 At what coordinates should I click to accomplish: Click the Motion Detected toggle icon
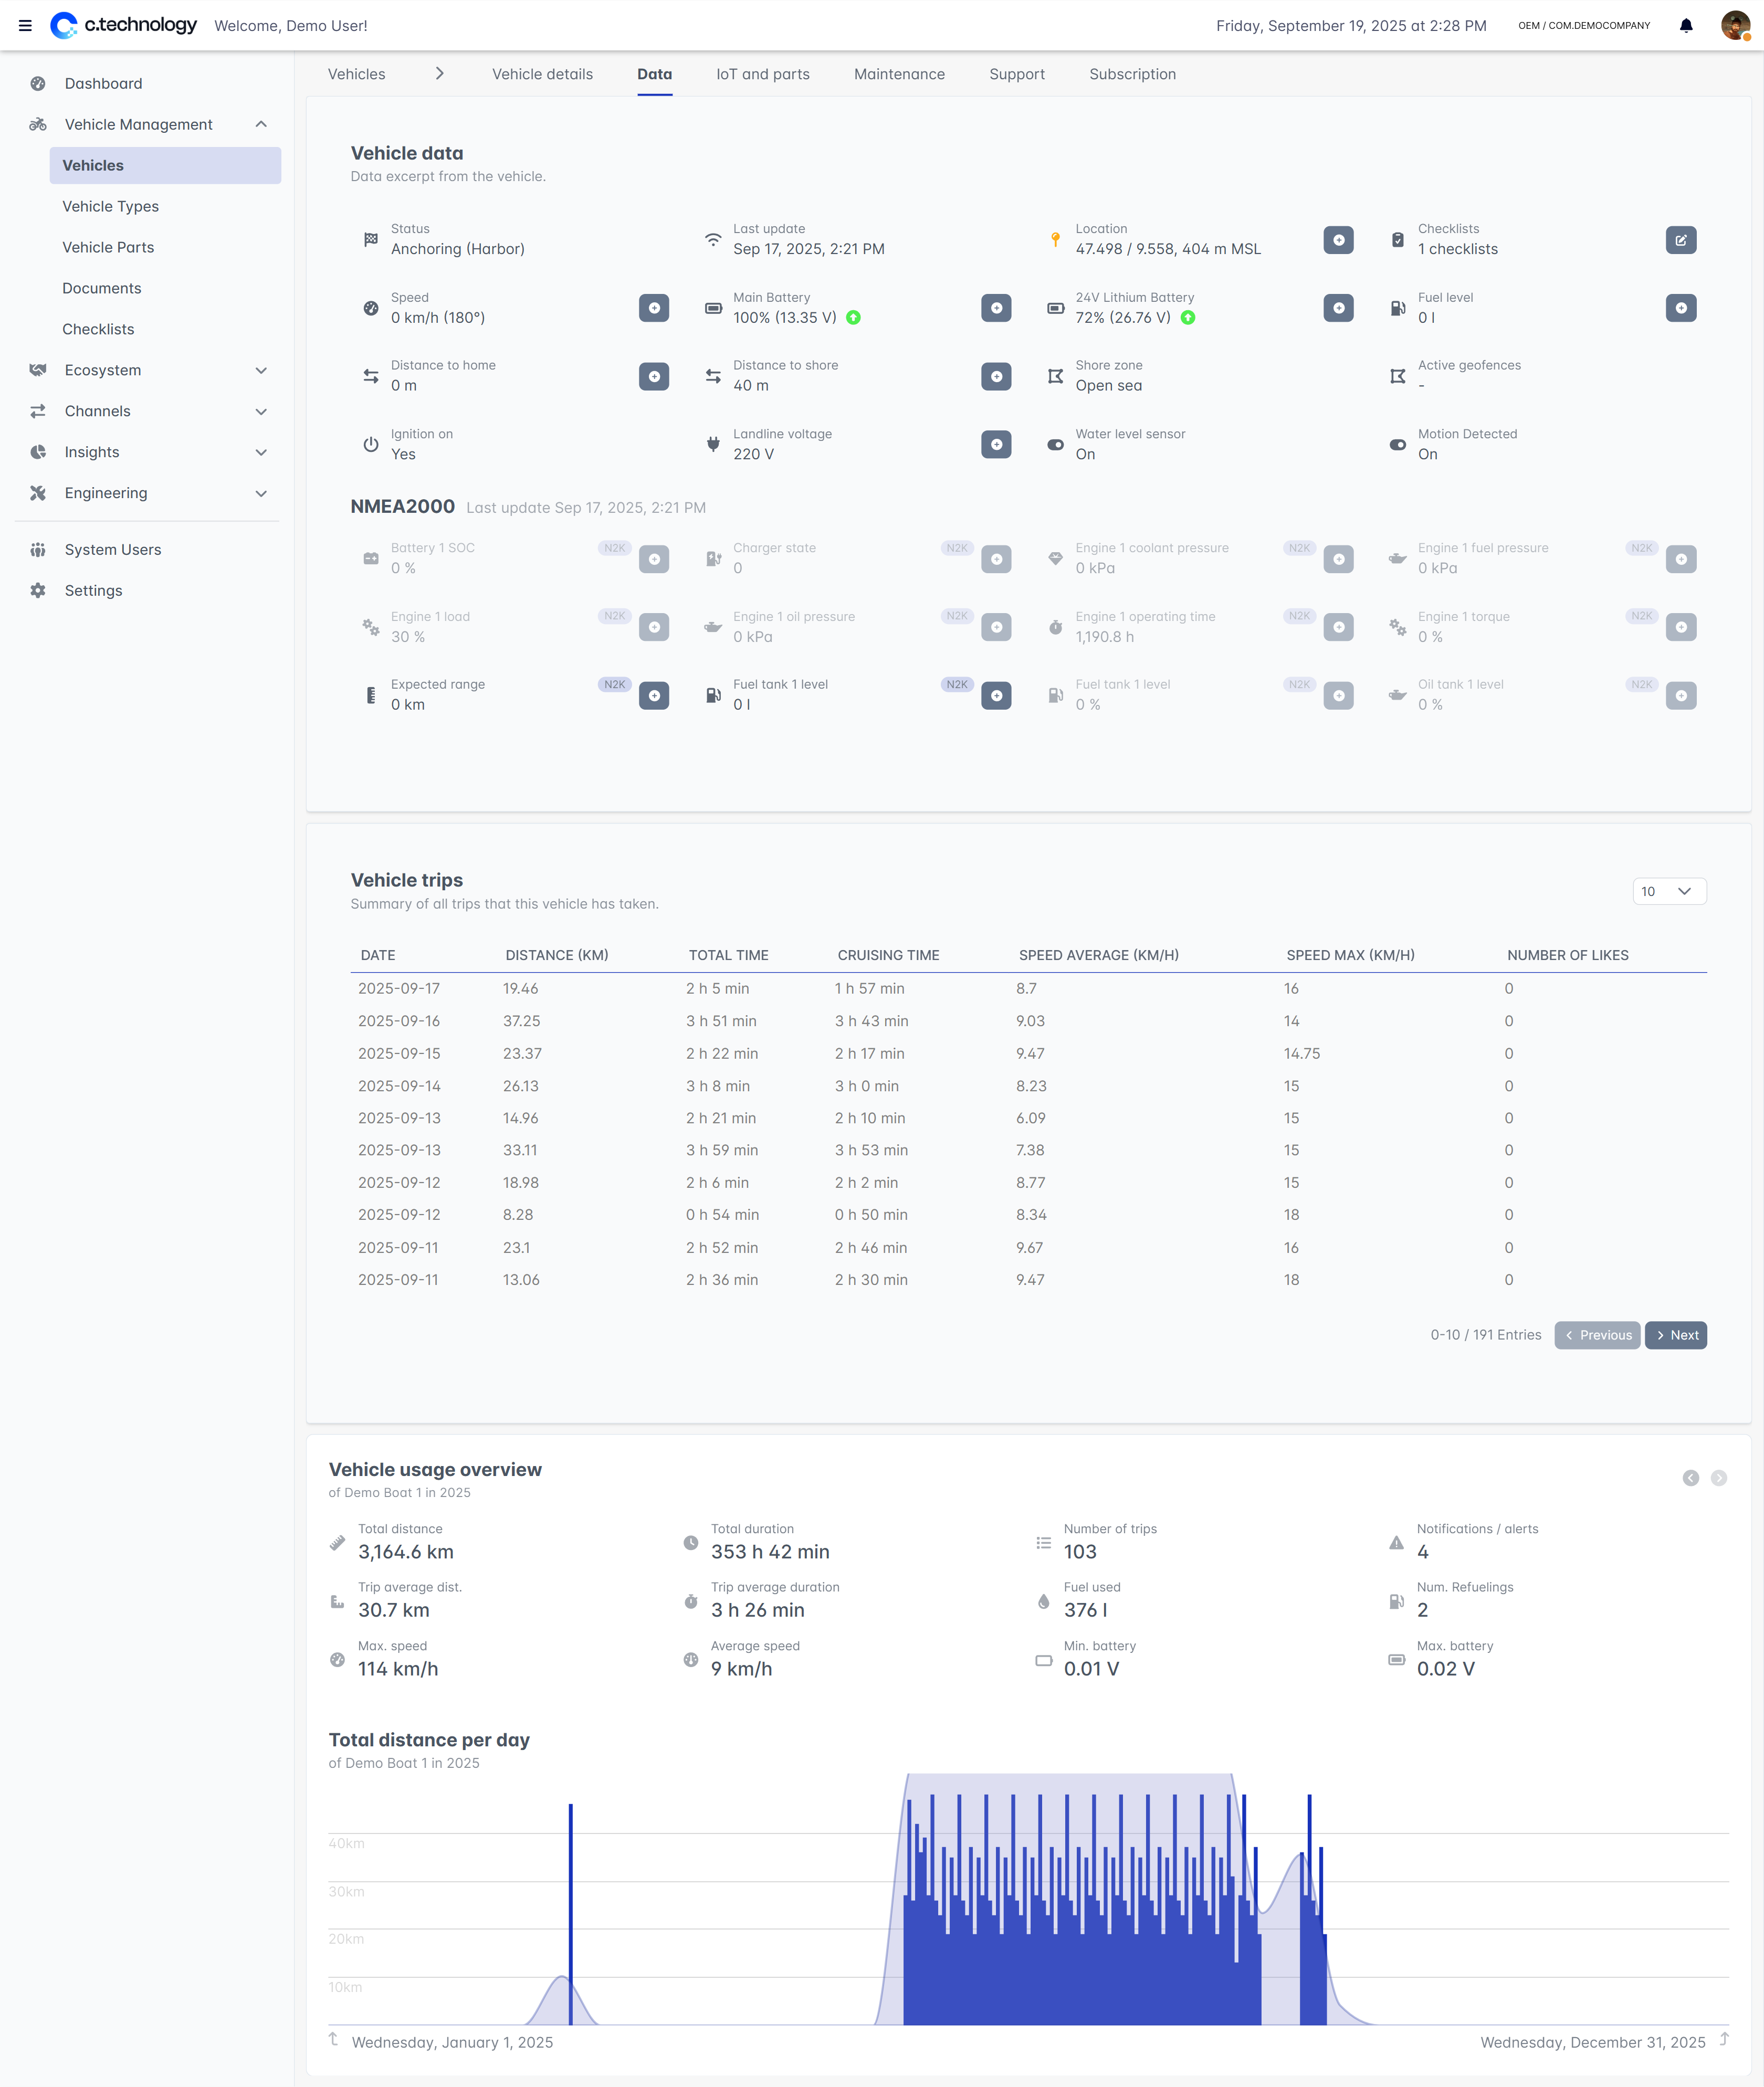[x=1397, y=445]
